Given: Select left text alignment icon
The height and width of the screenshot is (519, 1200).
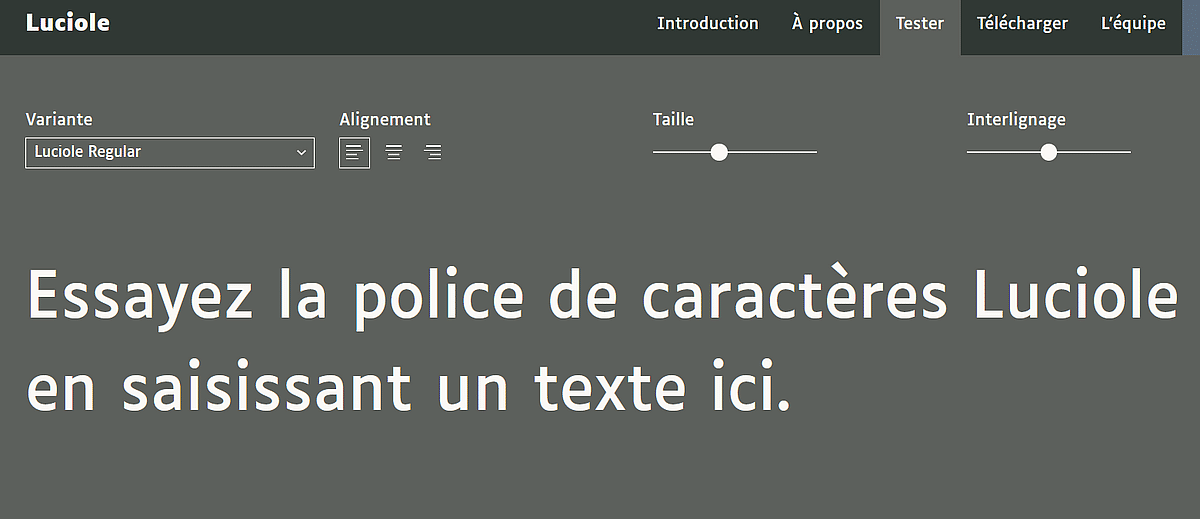Looking at the screenshot, I should pyautogui.click(x=354, y=153).
